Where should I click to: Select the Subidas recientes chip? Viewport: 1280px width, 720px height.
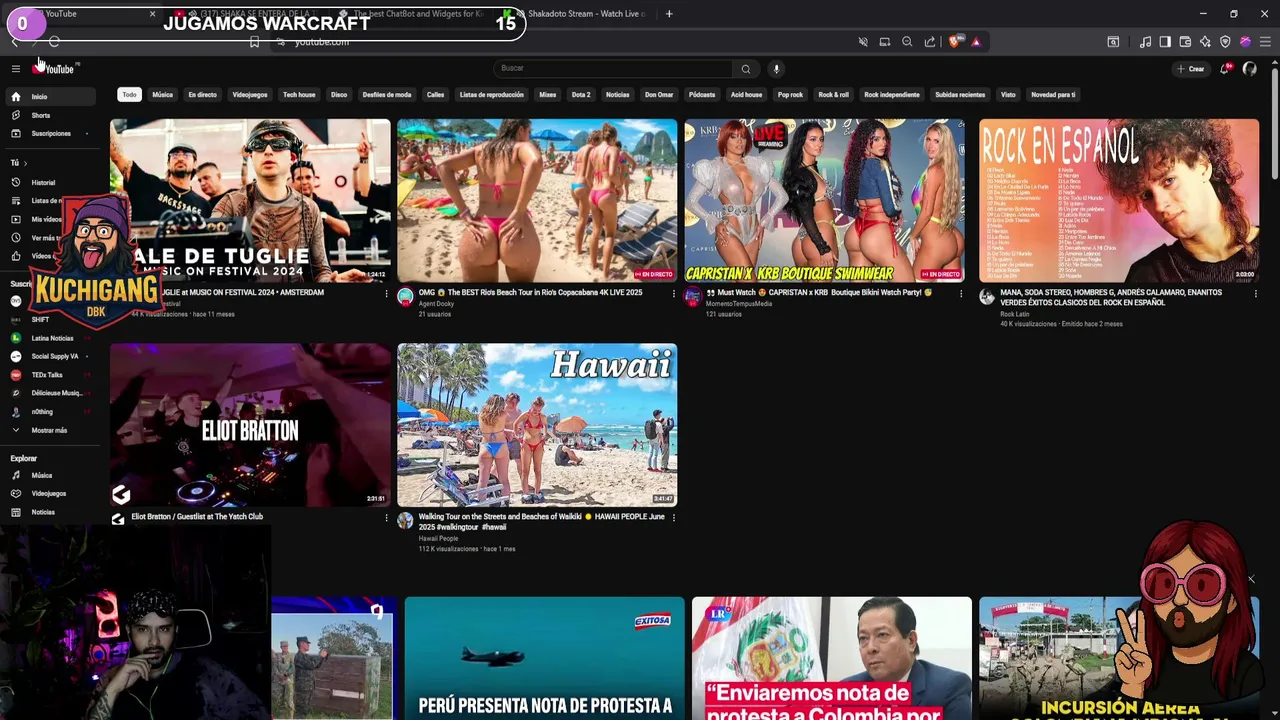[960, 95]
